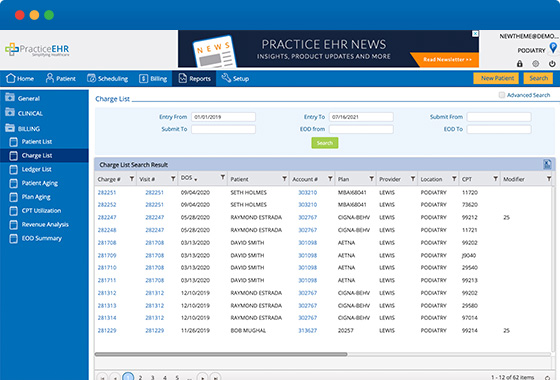Image resolution: width=560 pixels, height=380 pixels.
Task: Click the green Search button
Action: coord(325,143)
